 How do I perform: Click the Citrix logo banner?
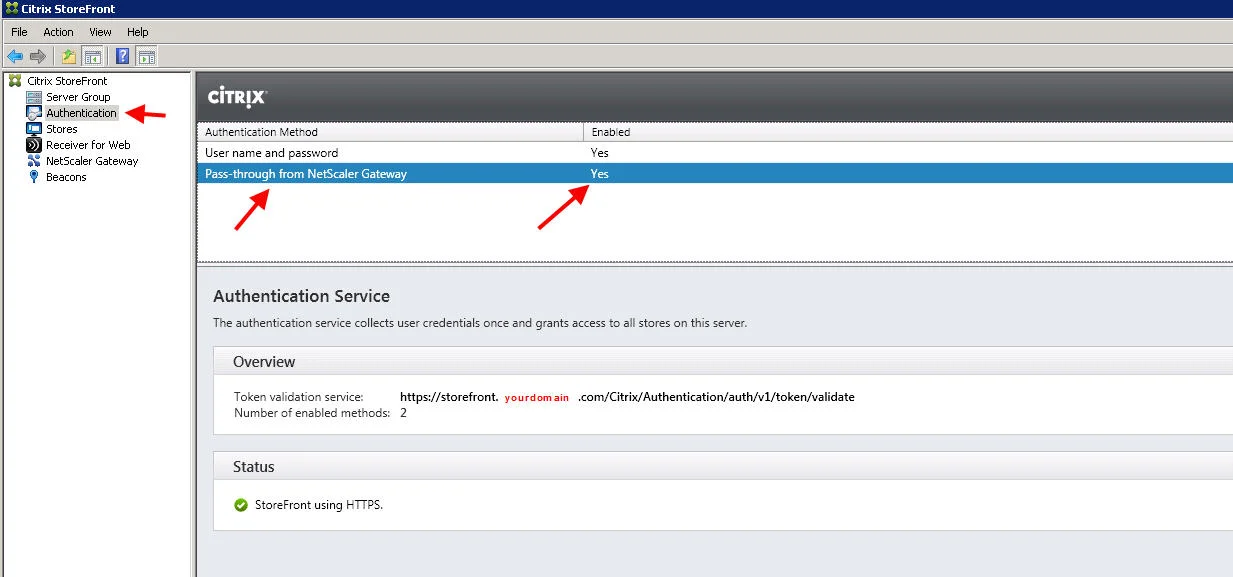pos(236,97)
